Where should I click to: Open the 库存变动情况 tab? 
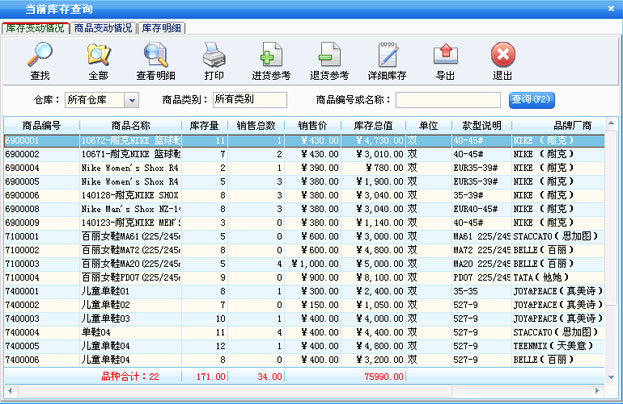pyautogui.click(x=35, y=29)
